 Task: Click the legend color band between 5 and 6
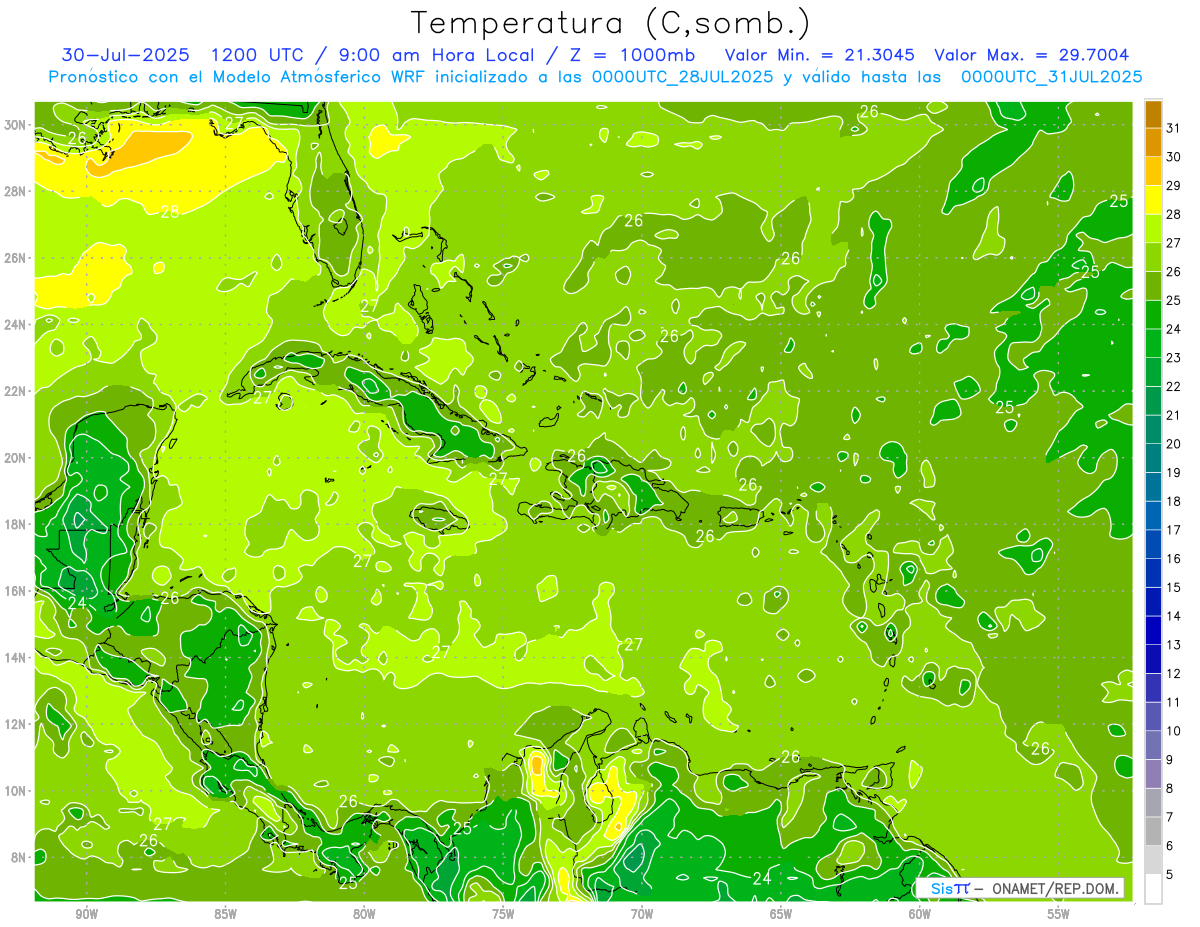pyautogui.click(x=1153, y=860)
